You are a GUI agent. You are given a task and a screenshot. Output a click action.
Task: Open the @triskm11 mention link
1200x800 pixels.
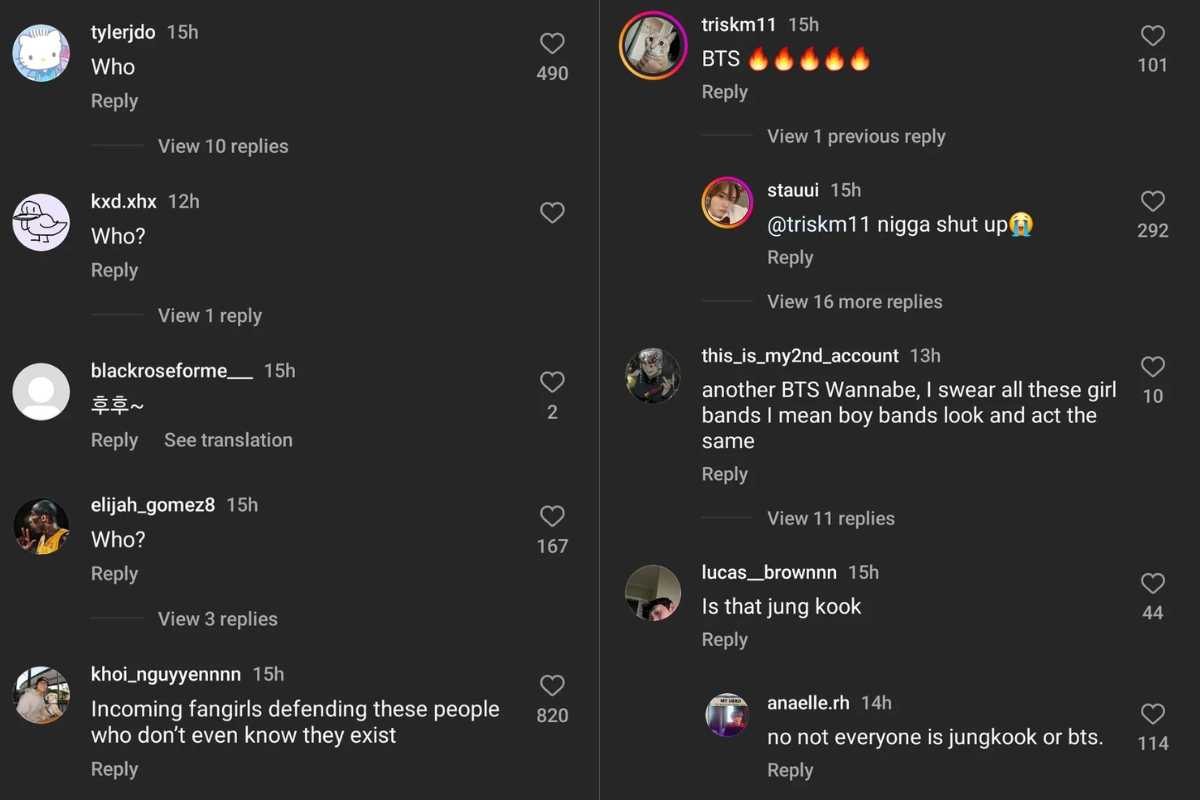[818, 225]
